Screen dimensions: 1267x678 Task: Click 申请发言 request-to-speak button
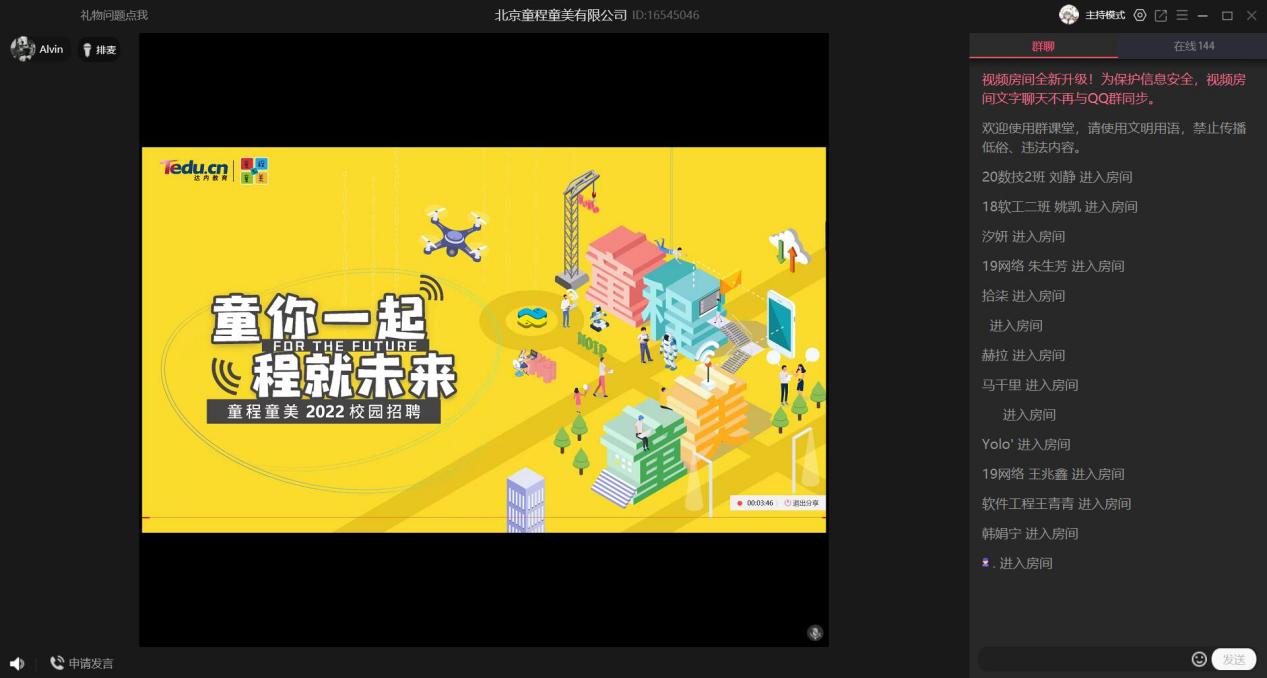point(82,663)
